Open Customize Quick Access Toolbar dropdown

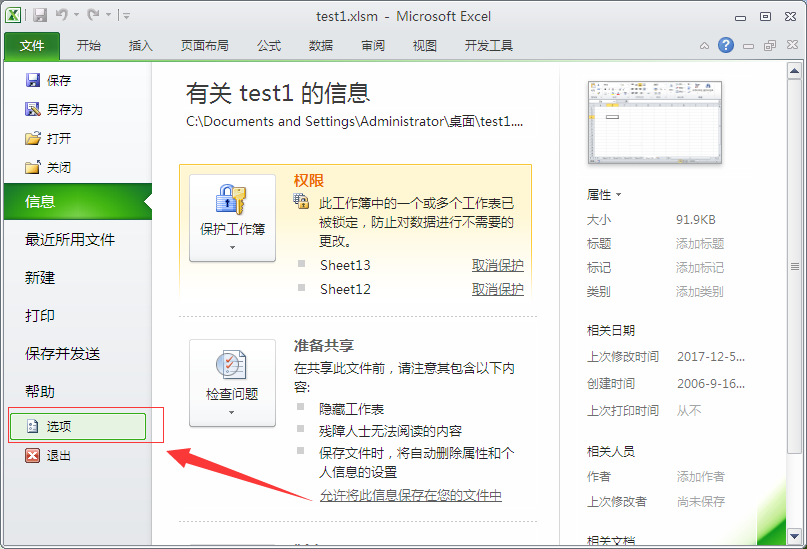point(127,16)
